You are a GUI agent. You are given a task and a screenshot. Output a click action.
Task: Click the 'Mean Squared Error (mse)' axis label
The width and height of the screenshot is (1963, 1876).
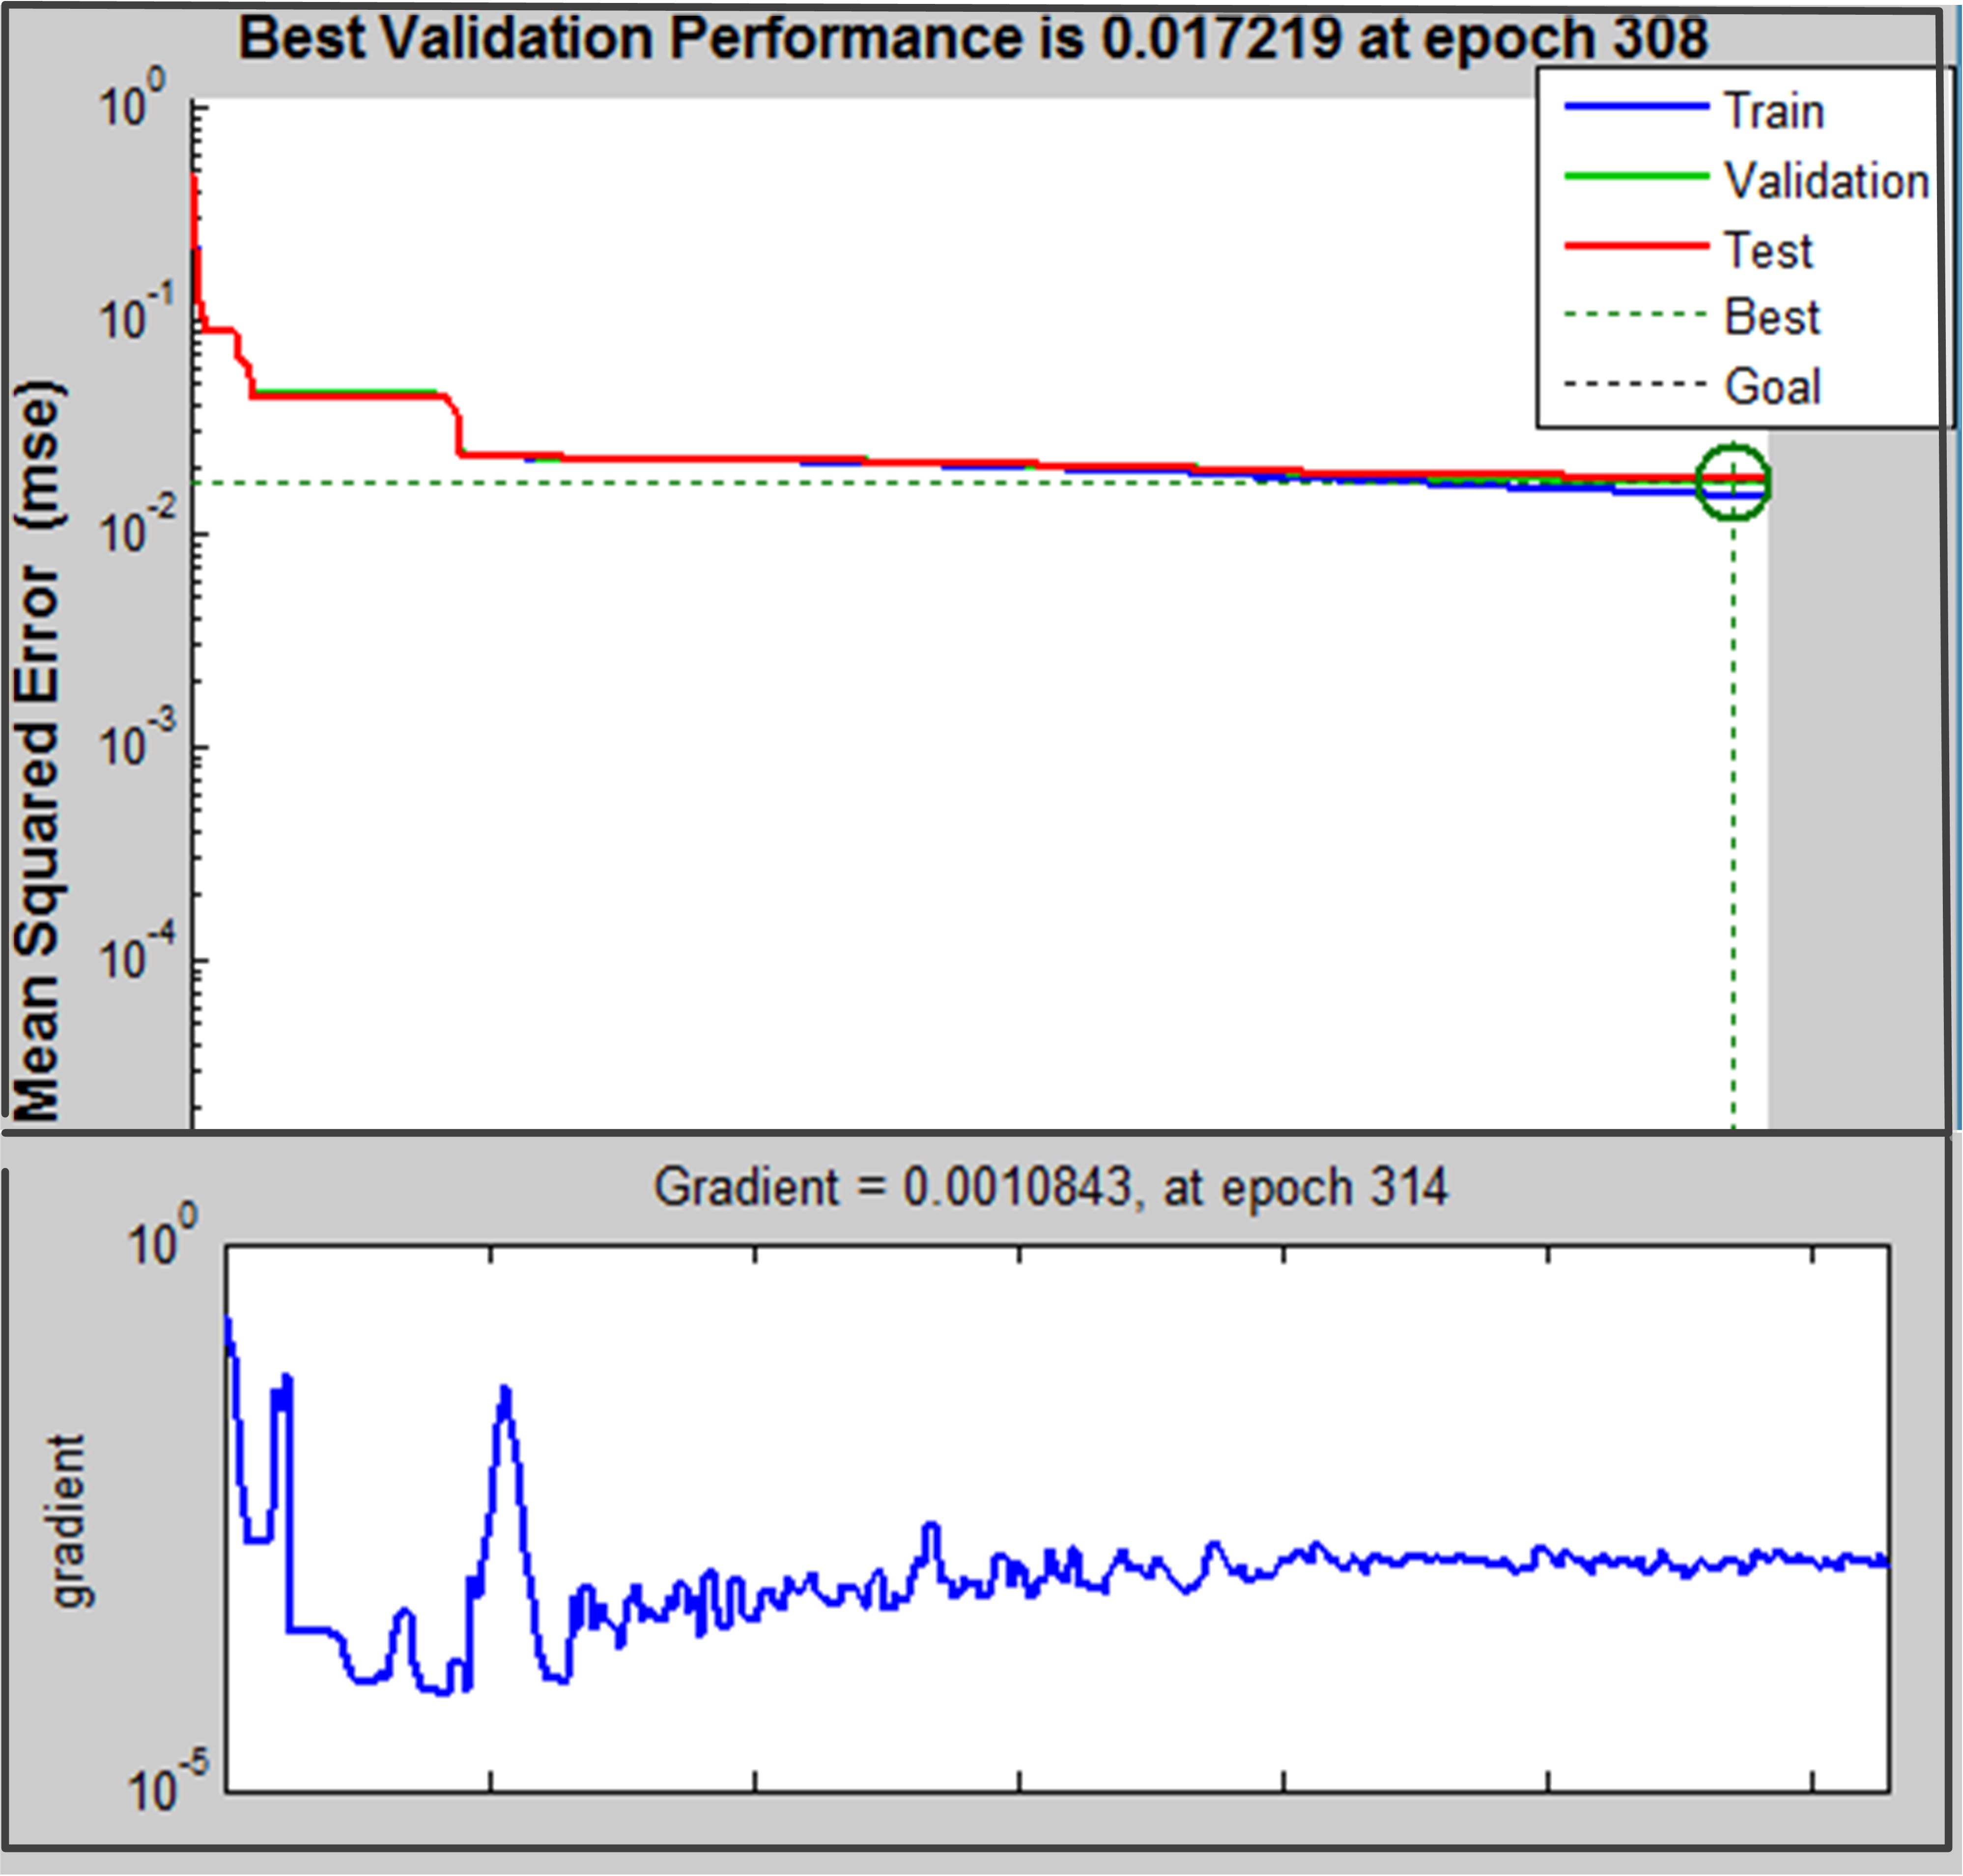40,750
